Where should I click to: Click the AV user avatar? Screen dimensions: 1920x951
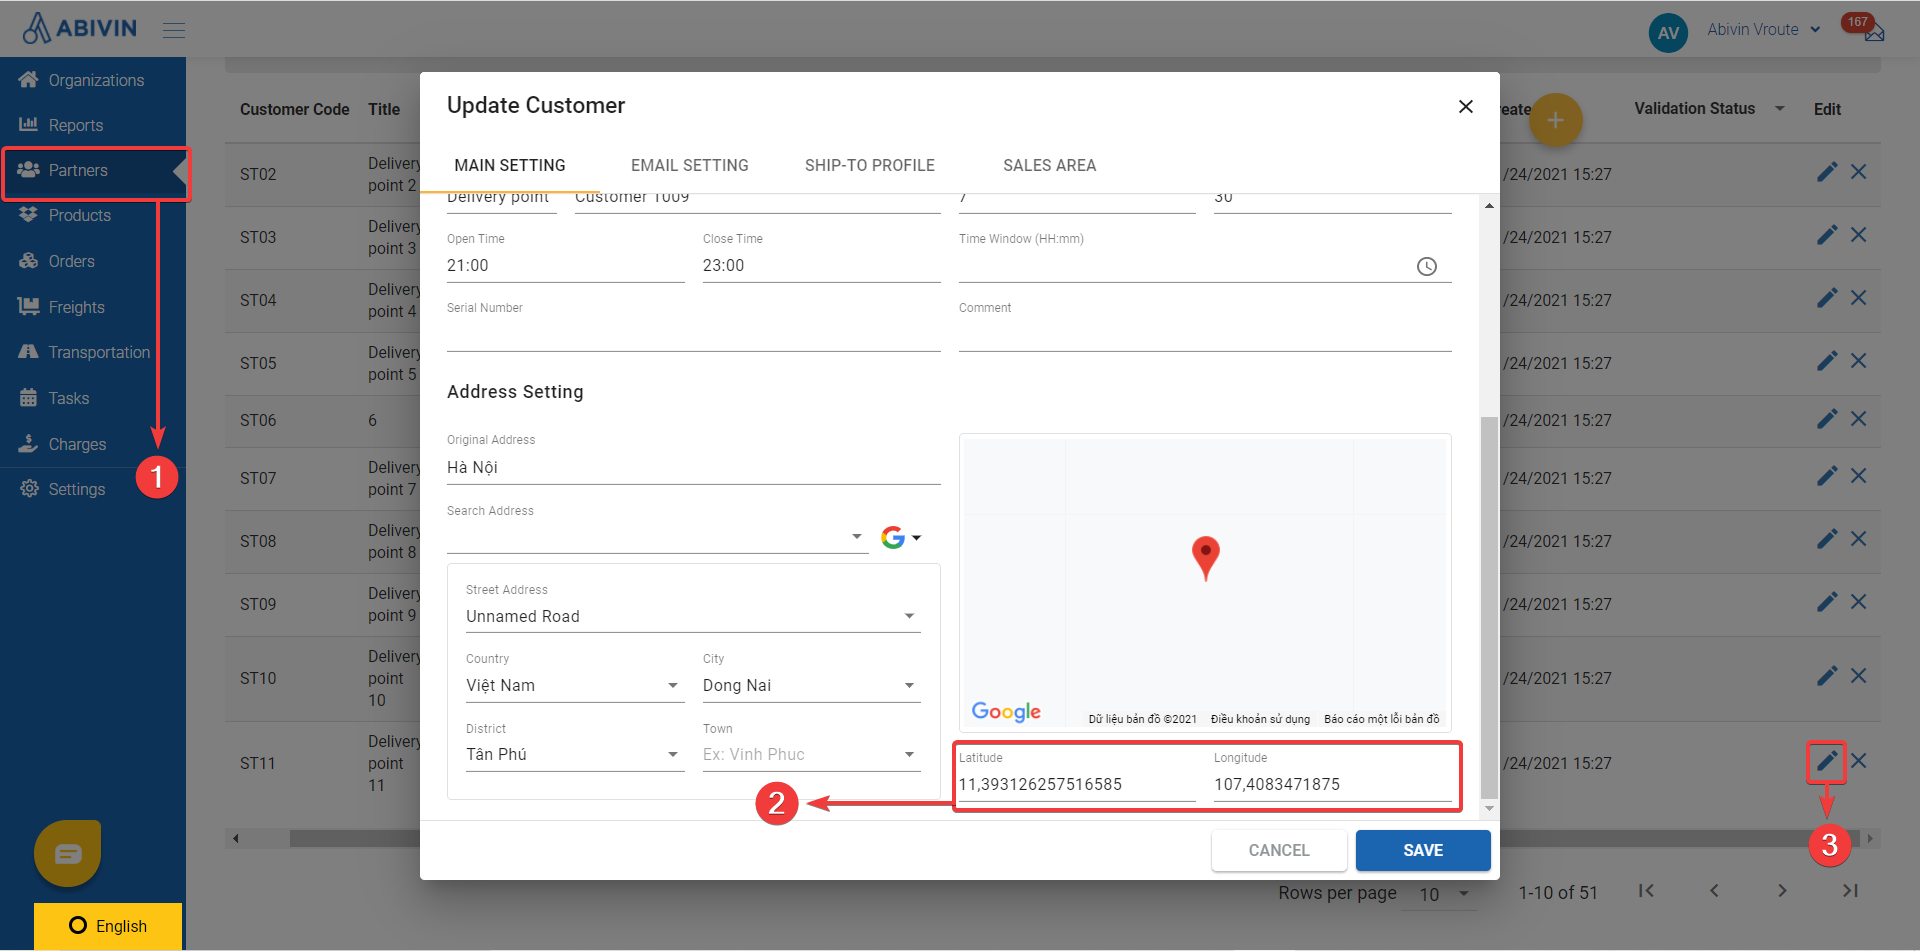pos(1668,32)
